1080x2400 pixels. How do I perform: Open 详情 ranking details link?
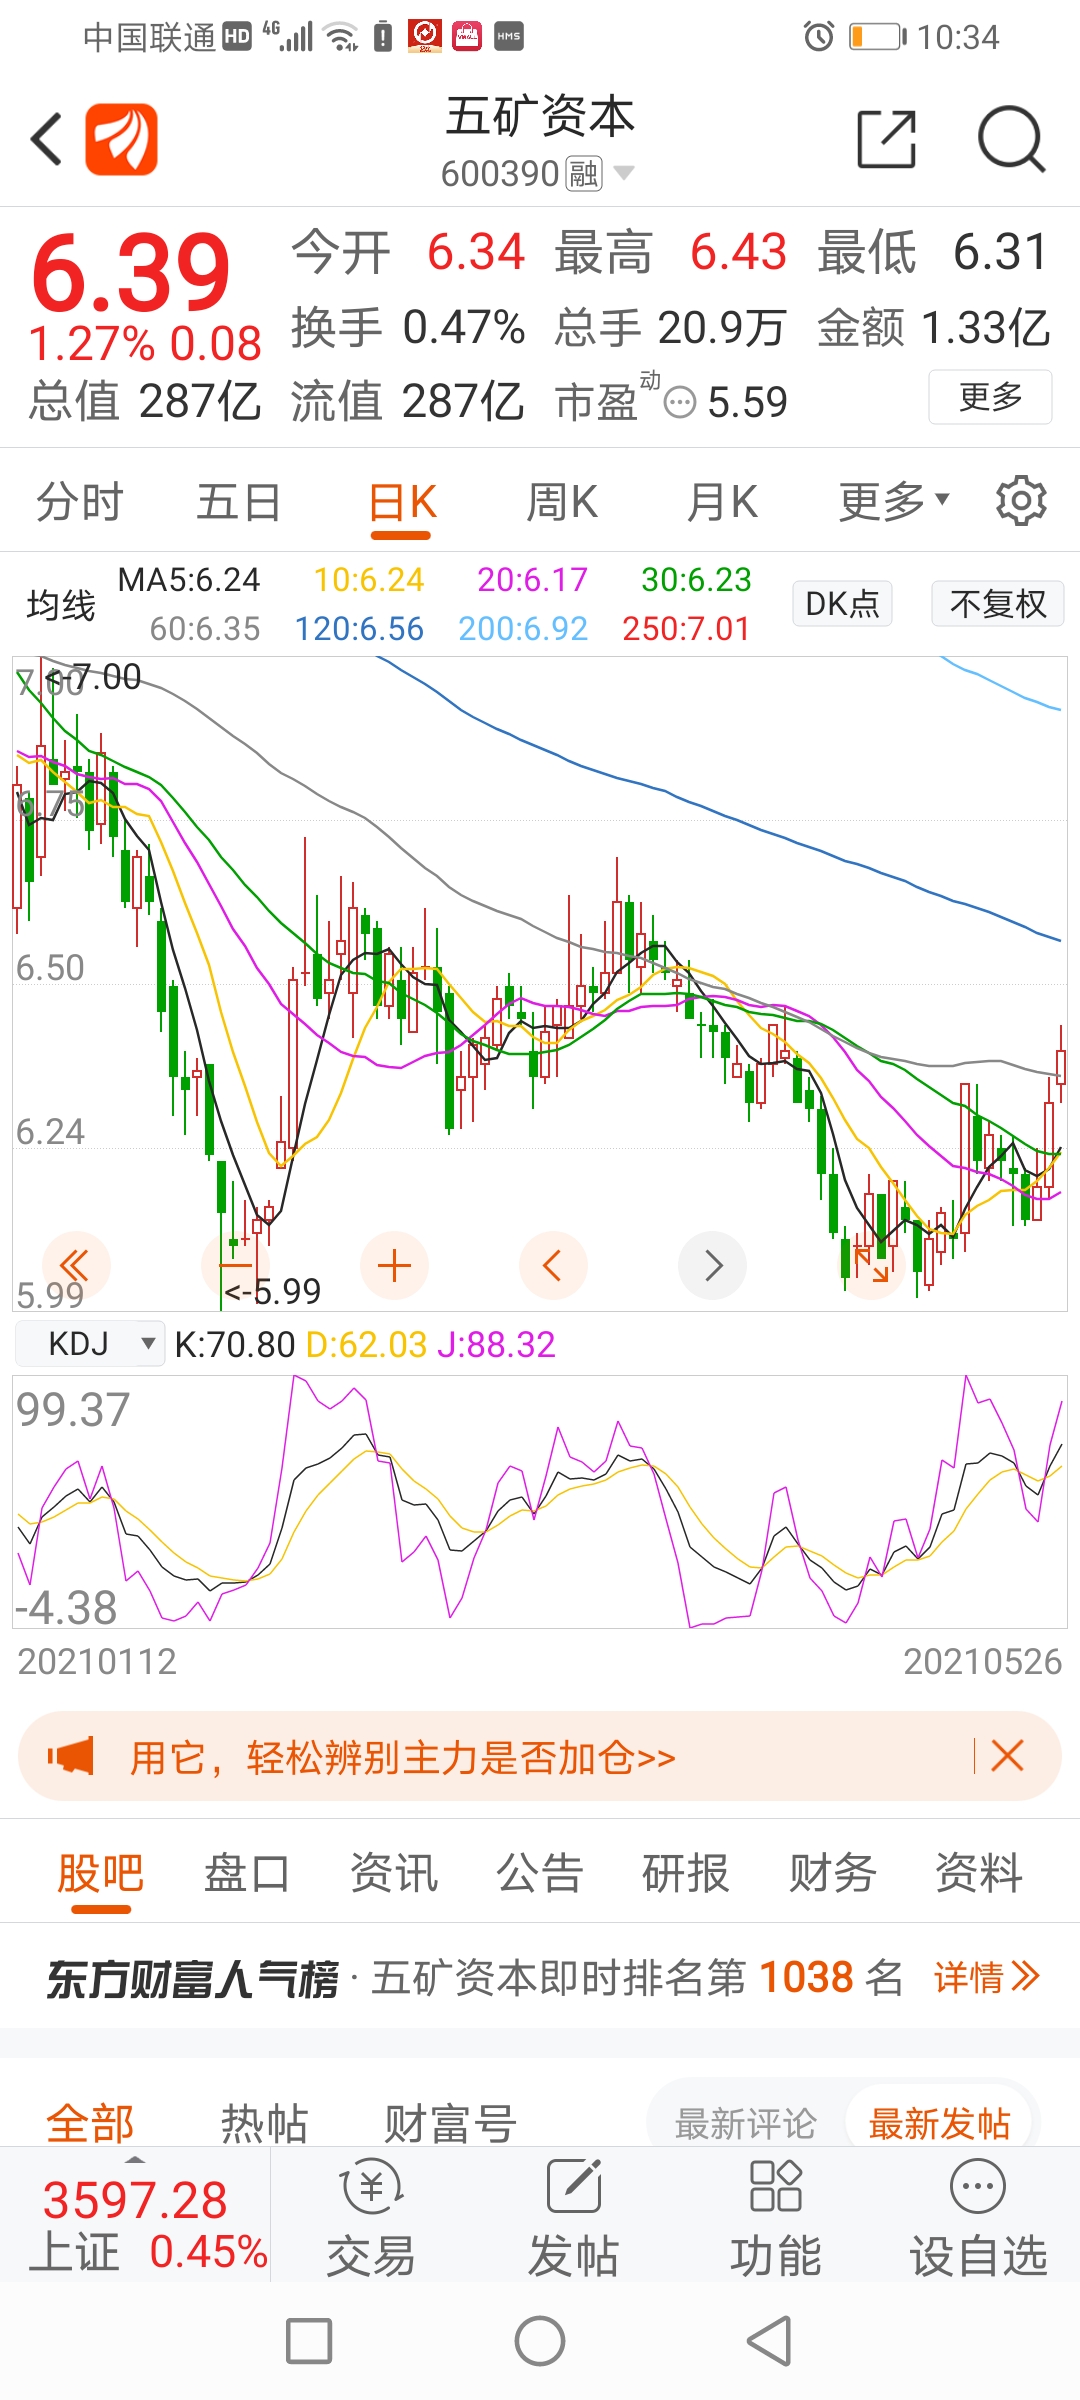point(987,1977)
